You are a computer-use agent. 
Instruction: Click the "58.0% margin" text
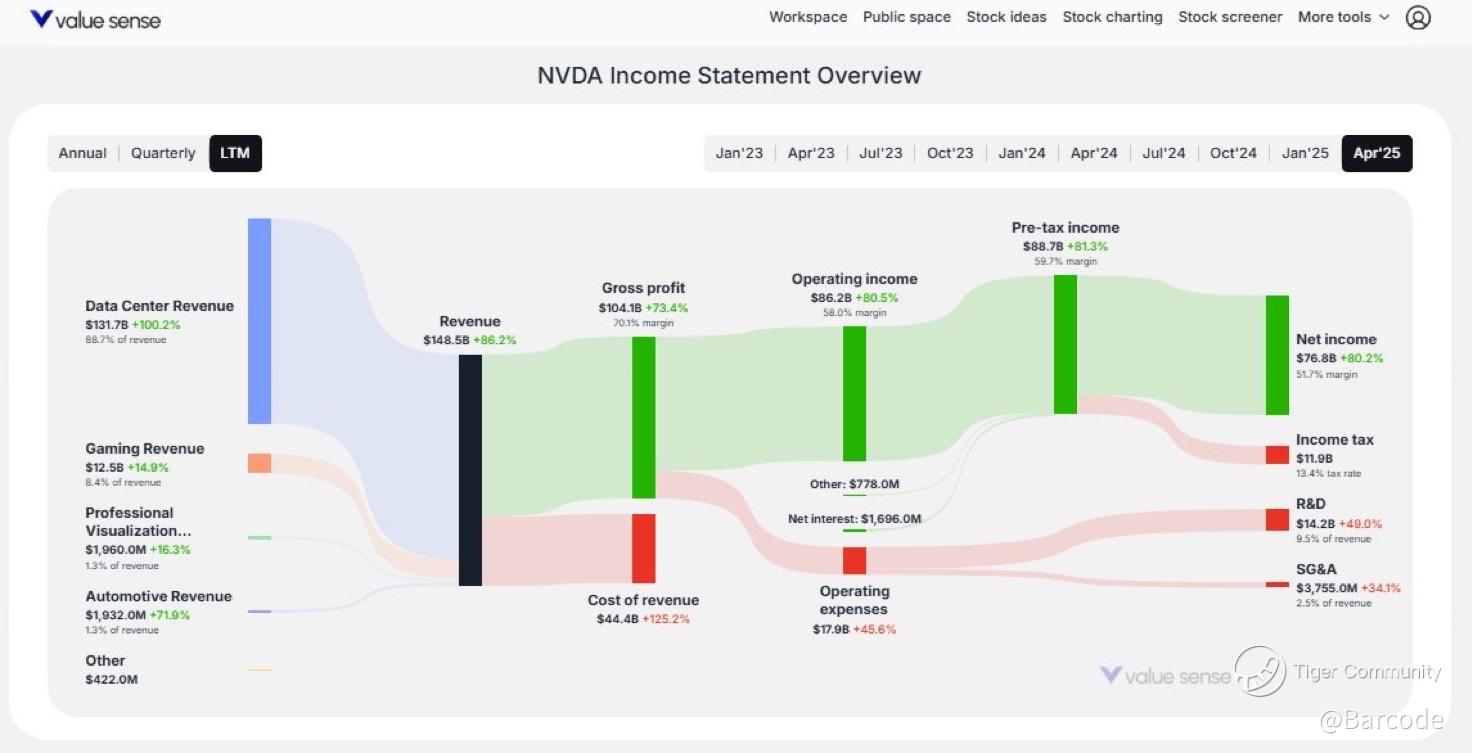(x=854, y=313)
